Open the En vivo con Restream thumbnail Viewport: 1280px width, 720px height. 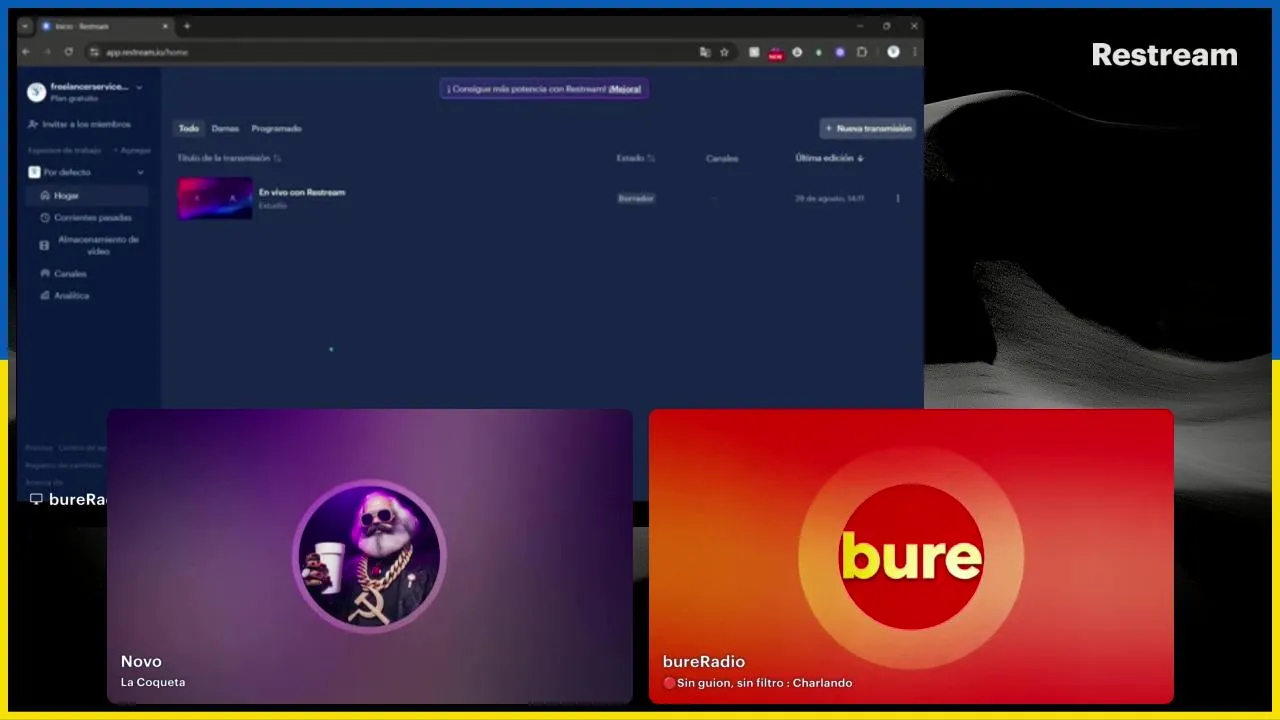(215, 198)
